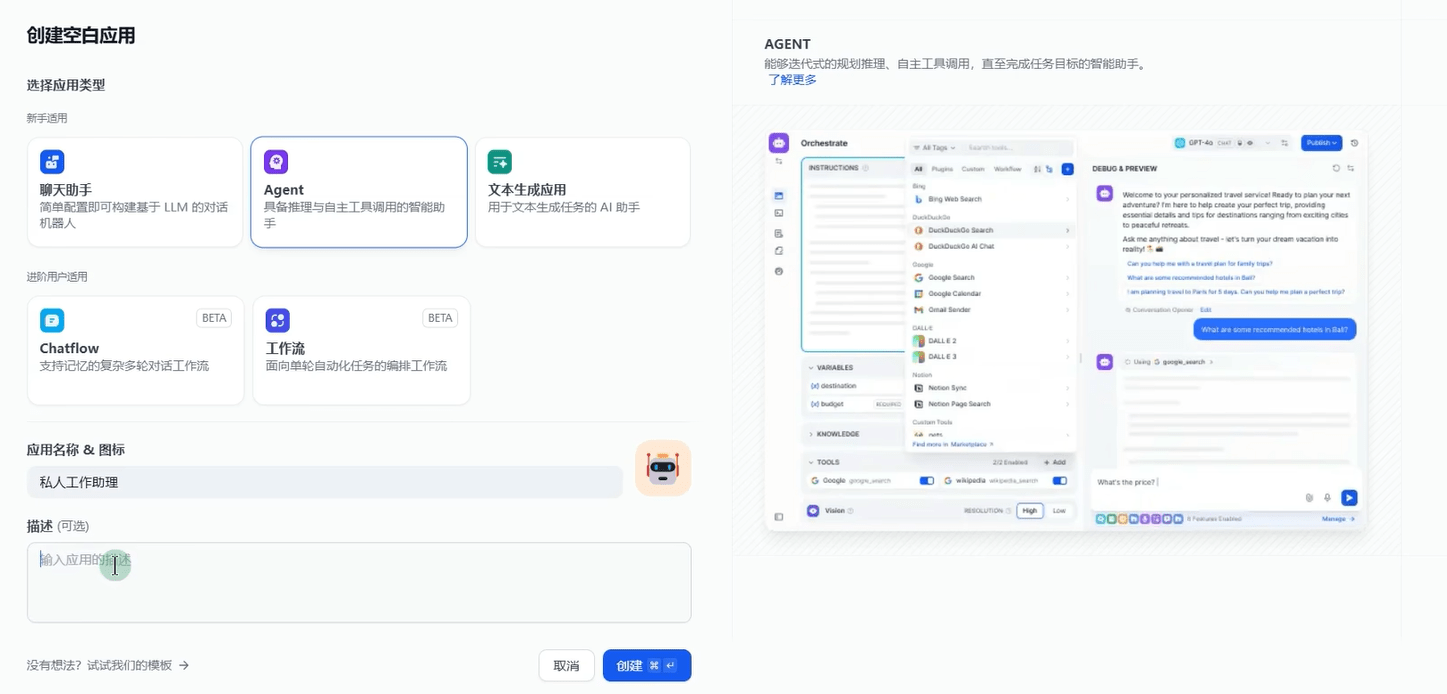Viewport: 1447px width, 694px height.
Task: Choose the 工作流 workflow app type
Action: pyautogui.click(x=361, y=350)
